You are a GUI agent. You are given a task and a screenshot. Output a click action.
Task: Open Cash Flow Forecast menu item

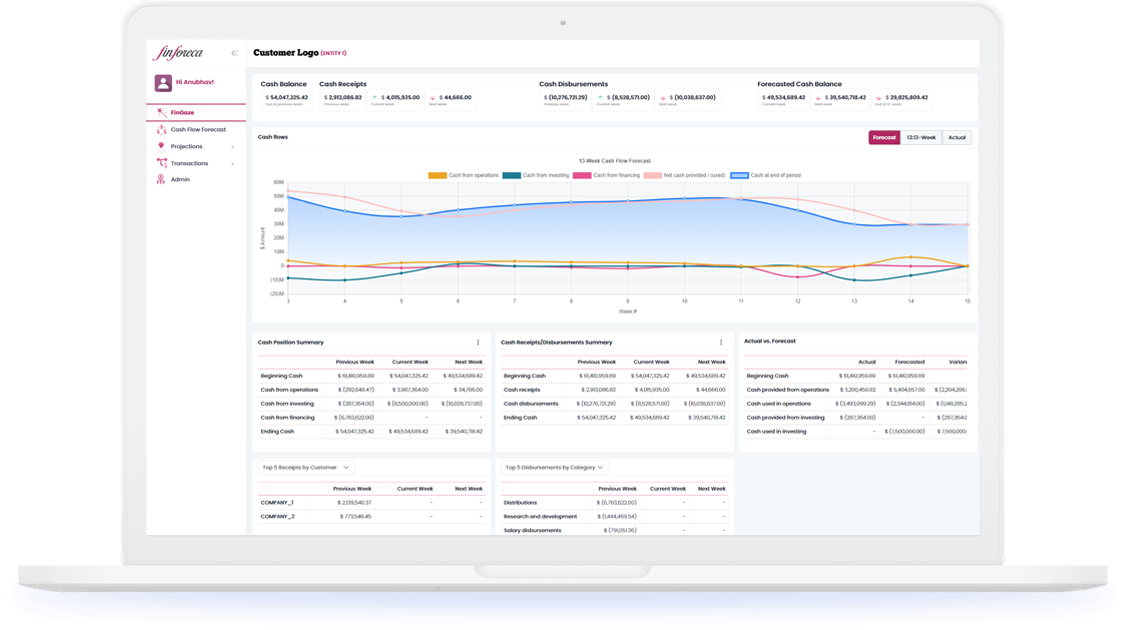click(x=198, y=129)
